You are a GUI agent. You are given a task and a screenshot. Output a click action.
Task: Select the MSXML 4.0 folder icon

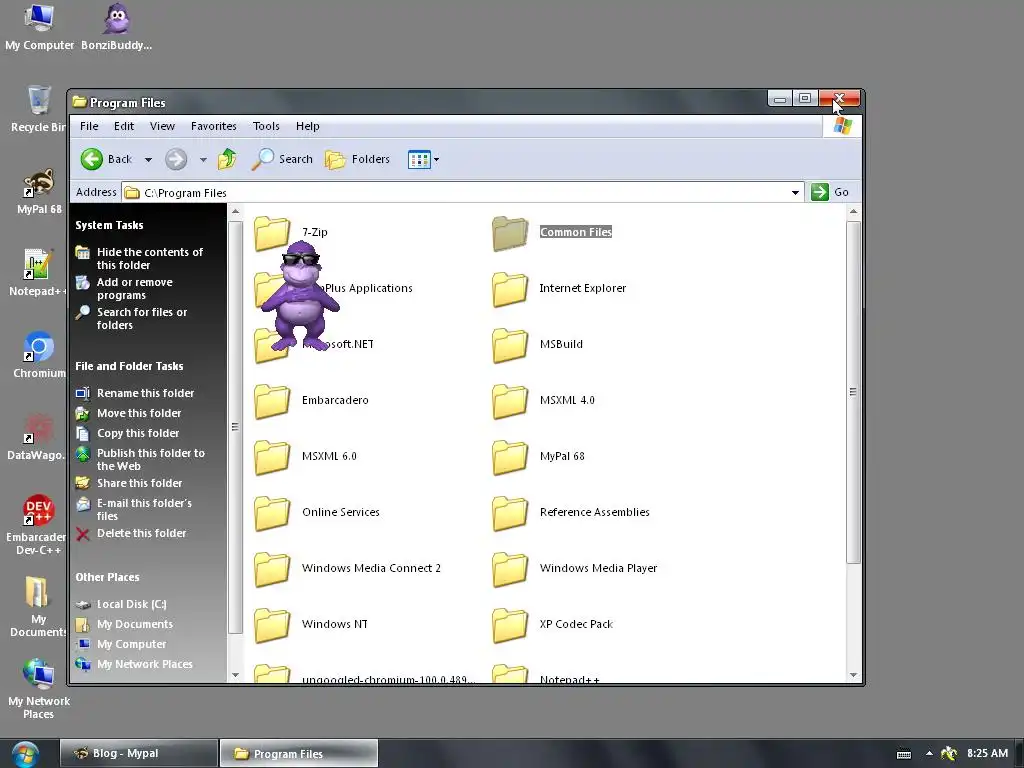pyautogui.click(x=510, y=400)
